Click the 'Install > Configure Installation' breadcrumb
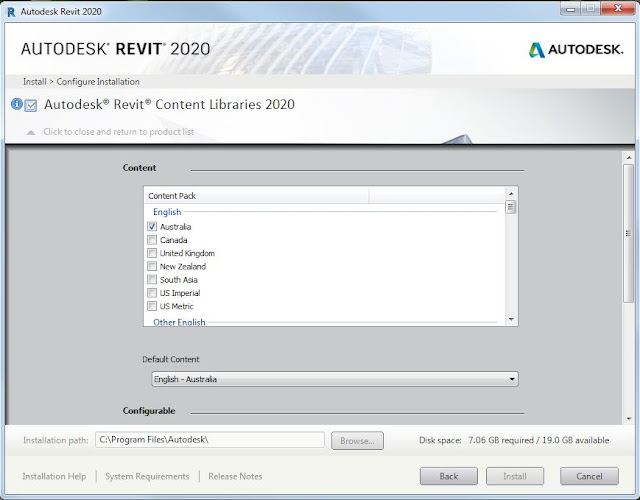 81,82
